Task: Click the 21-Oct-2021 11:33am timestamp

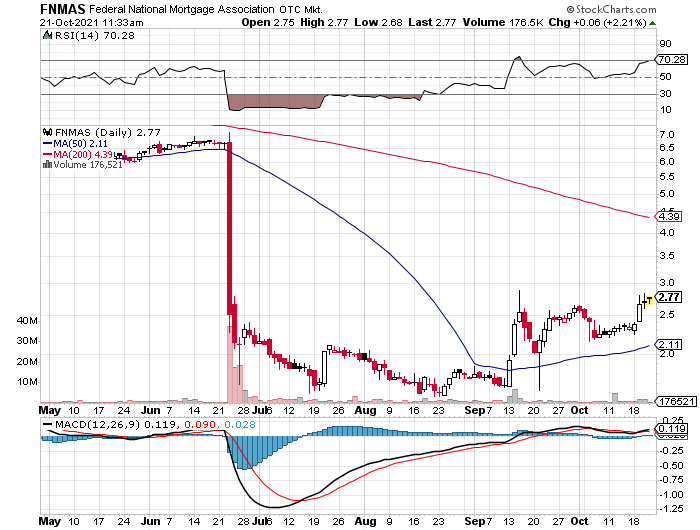Action: click(x=91, y=23)
